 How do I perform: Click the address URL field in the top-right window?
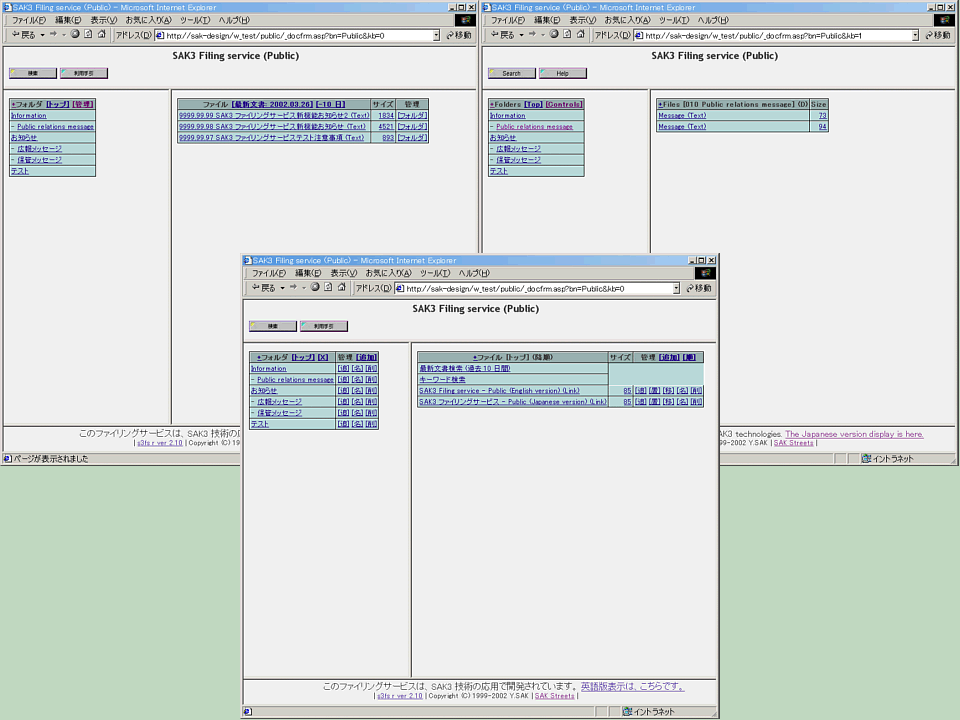point(777,36)
